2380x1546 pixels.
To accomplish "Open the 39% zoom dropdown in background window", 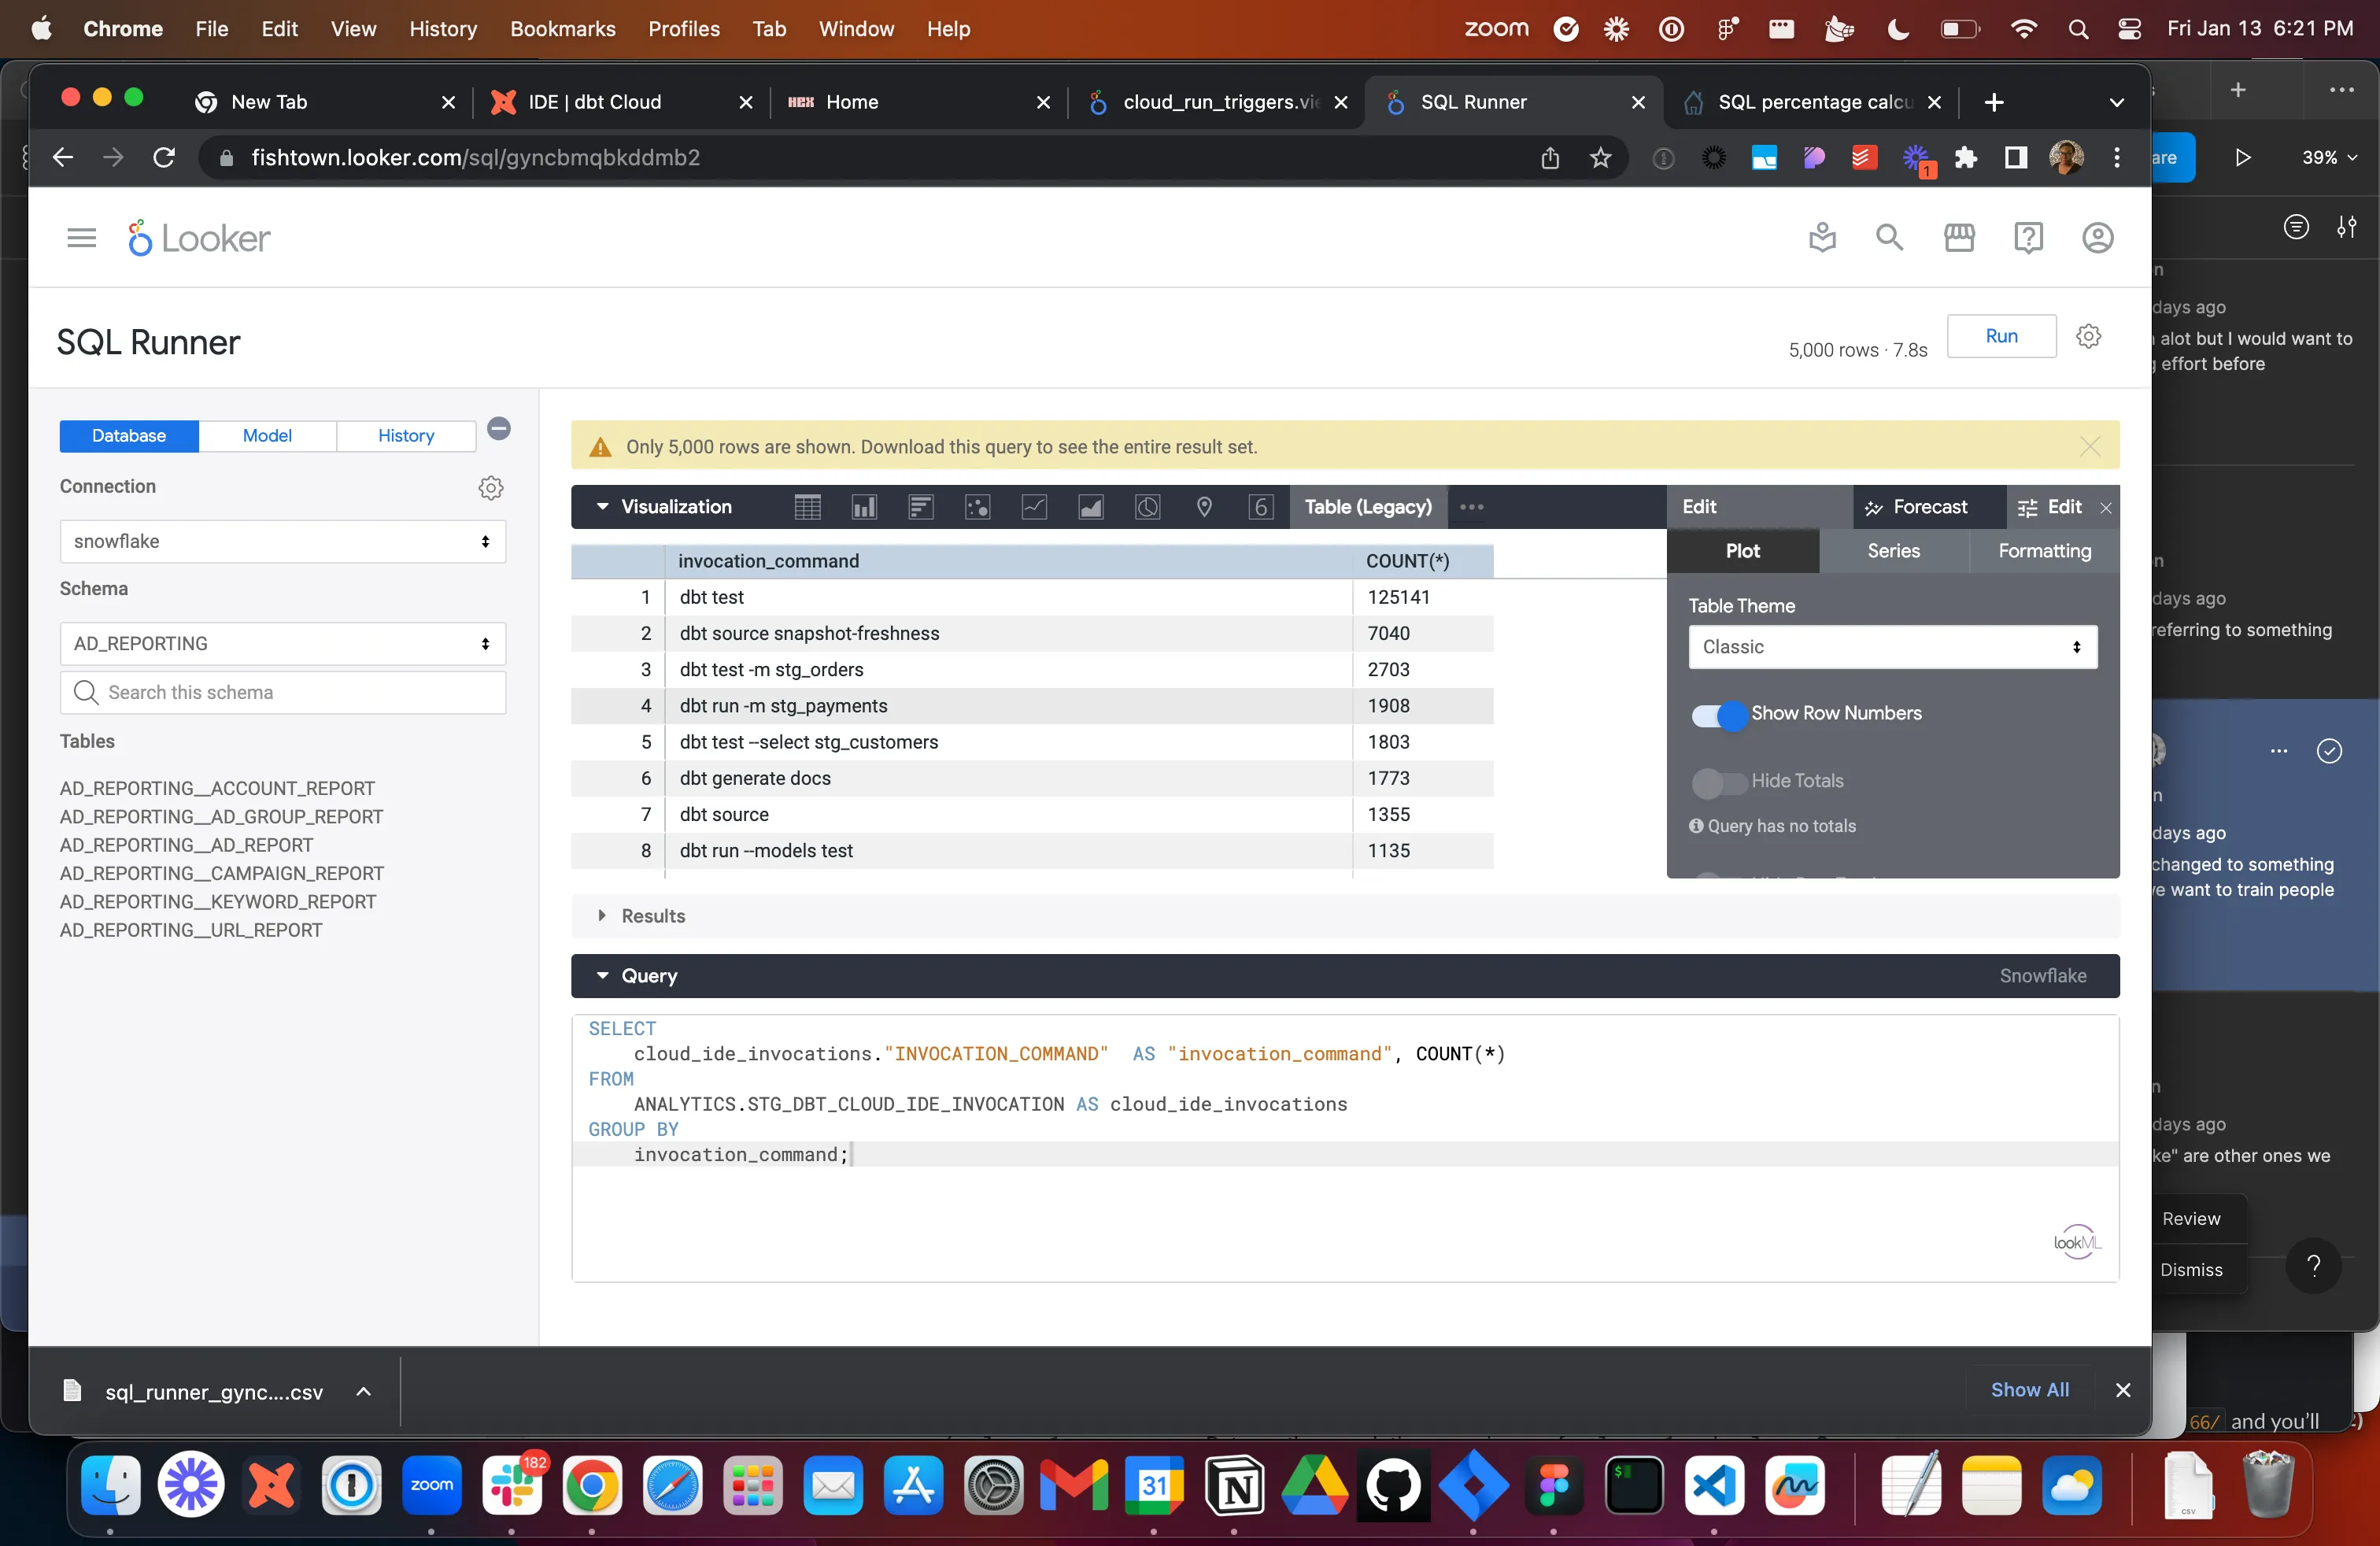I will pyautogui.click(x=2329, y=158).
